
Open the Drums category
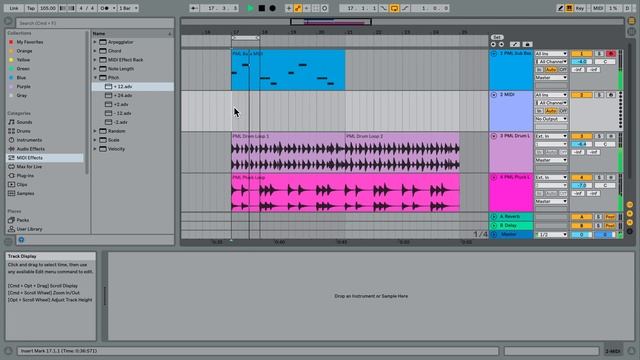23,131
